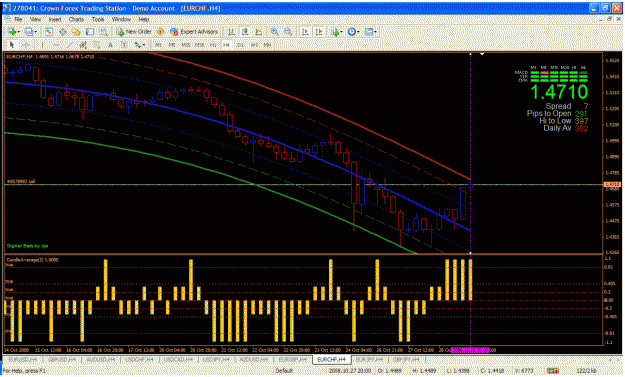Switch to the EURGBP,H4 chart tab
The image size is (625, 377).
[293, 359]
